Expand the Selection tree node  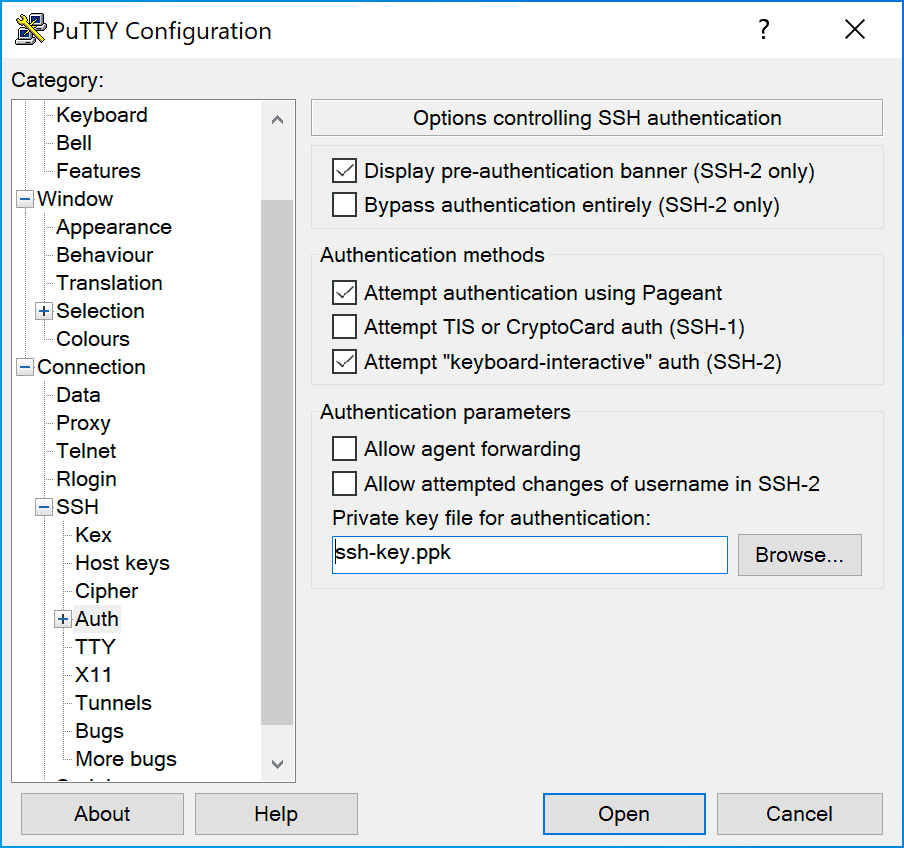[x=43, y=311]
